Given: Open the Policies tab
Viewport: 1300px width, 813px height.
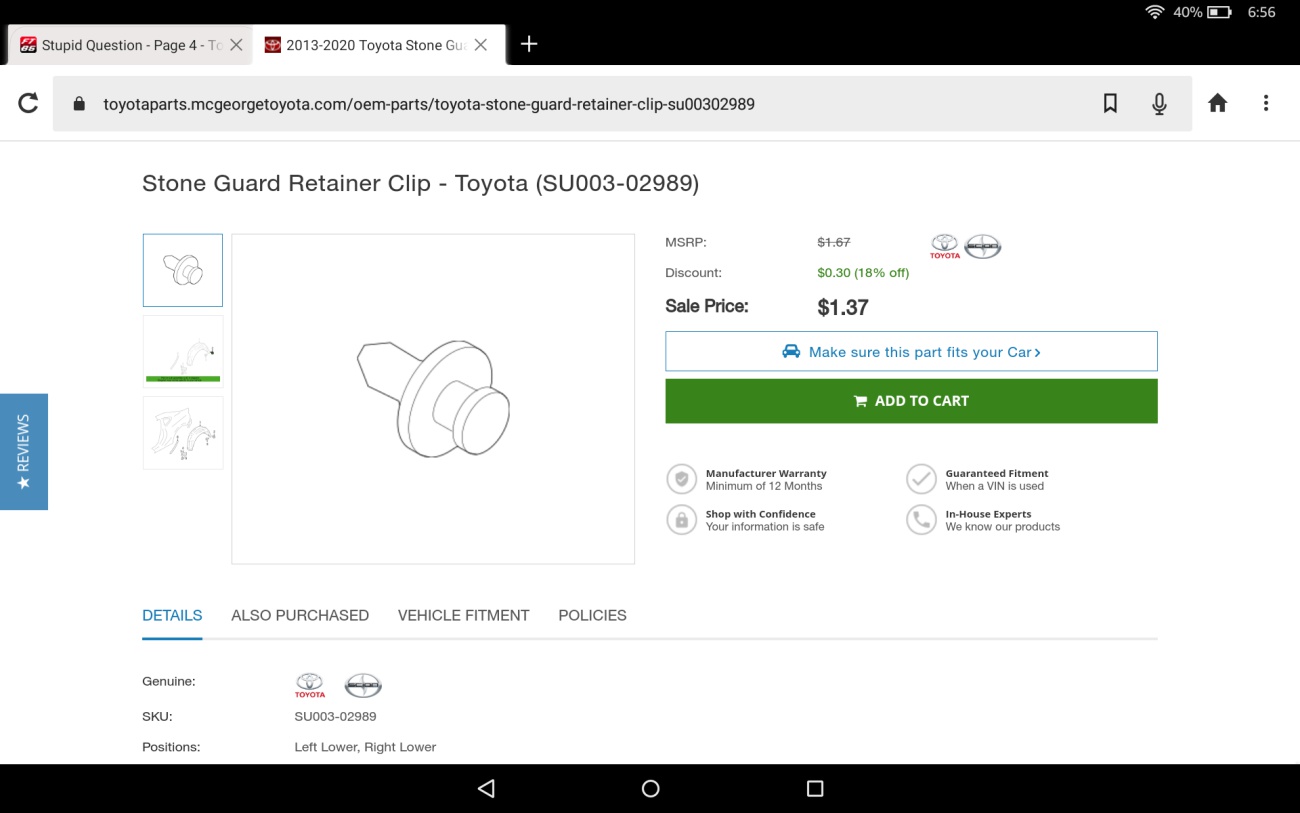Looking at the screenshot, I should [592, 615].
